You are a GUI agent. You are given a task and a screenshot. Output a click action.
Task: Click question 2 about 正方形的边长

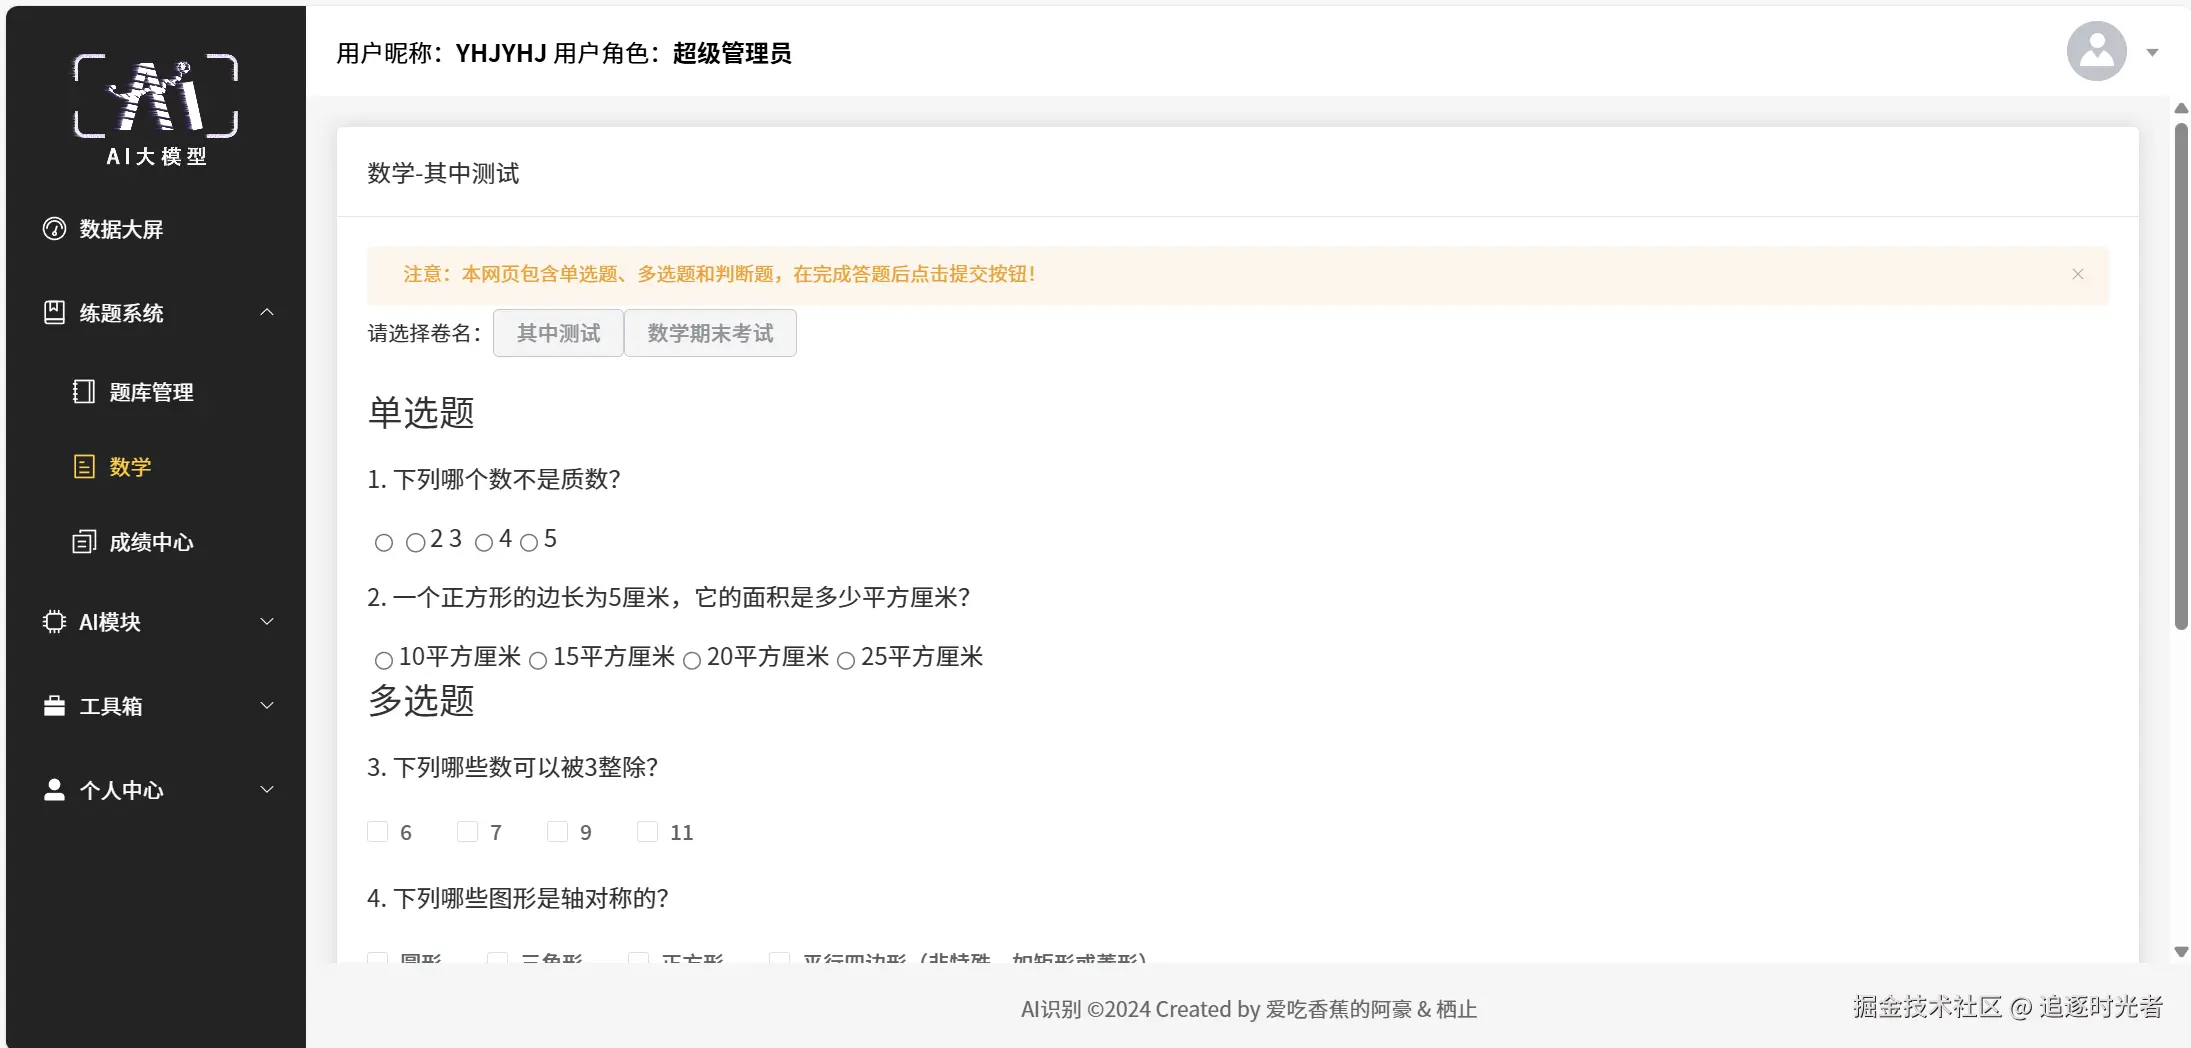point(668,597)
